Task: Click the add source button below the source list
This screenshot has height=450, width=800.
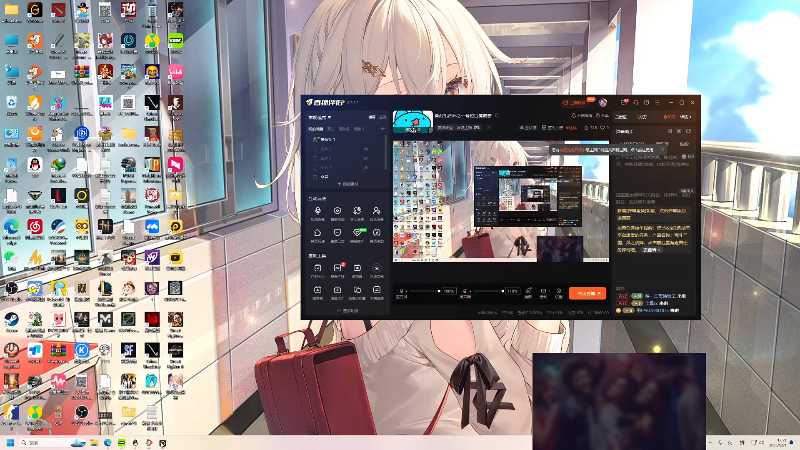Action: [348, 184]
